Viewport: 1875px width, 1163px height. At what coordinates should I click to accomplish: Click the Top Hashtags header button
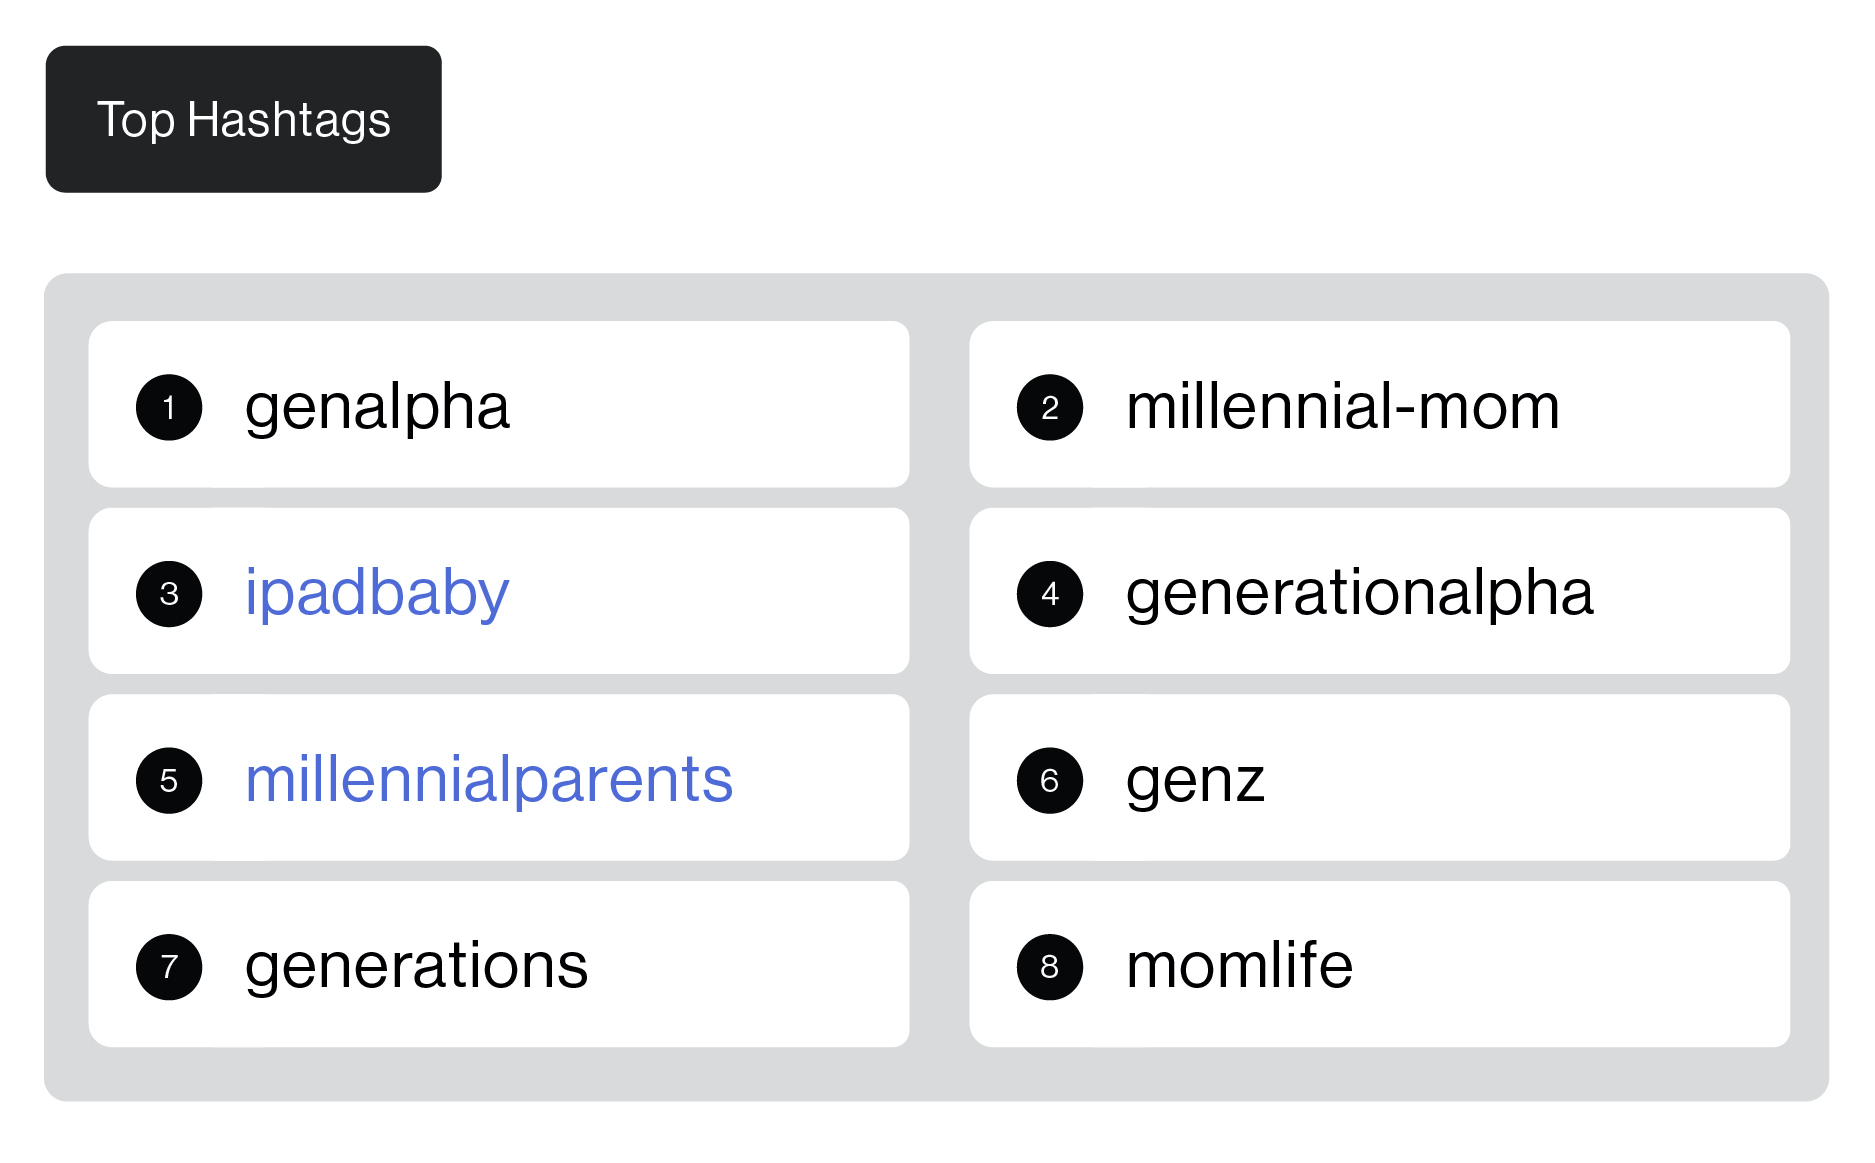(243, 119)
